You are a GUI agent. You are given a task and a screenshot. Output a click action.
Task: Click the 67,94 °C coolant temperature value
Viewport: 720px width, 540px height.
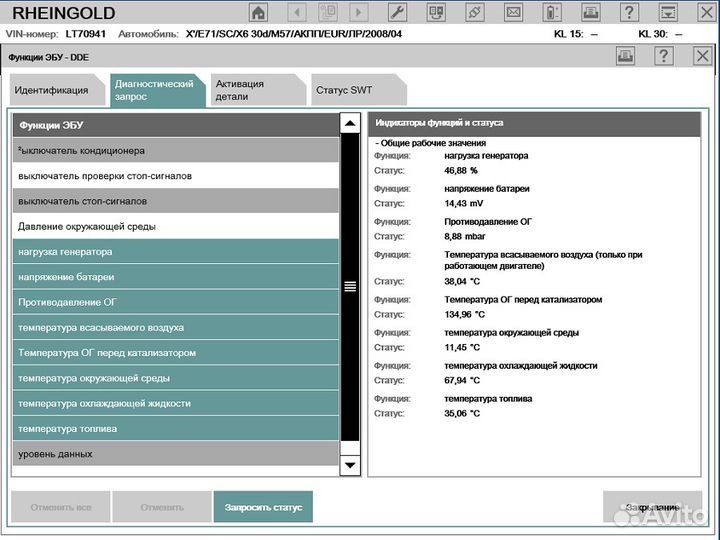click(462, 381)
